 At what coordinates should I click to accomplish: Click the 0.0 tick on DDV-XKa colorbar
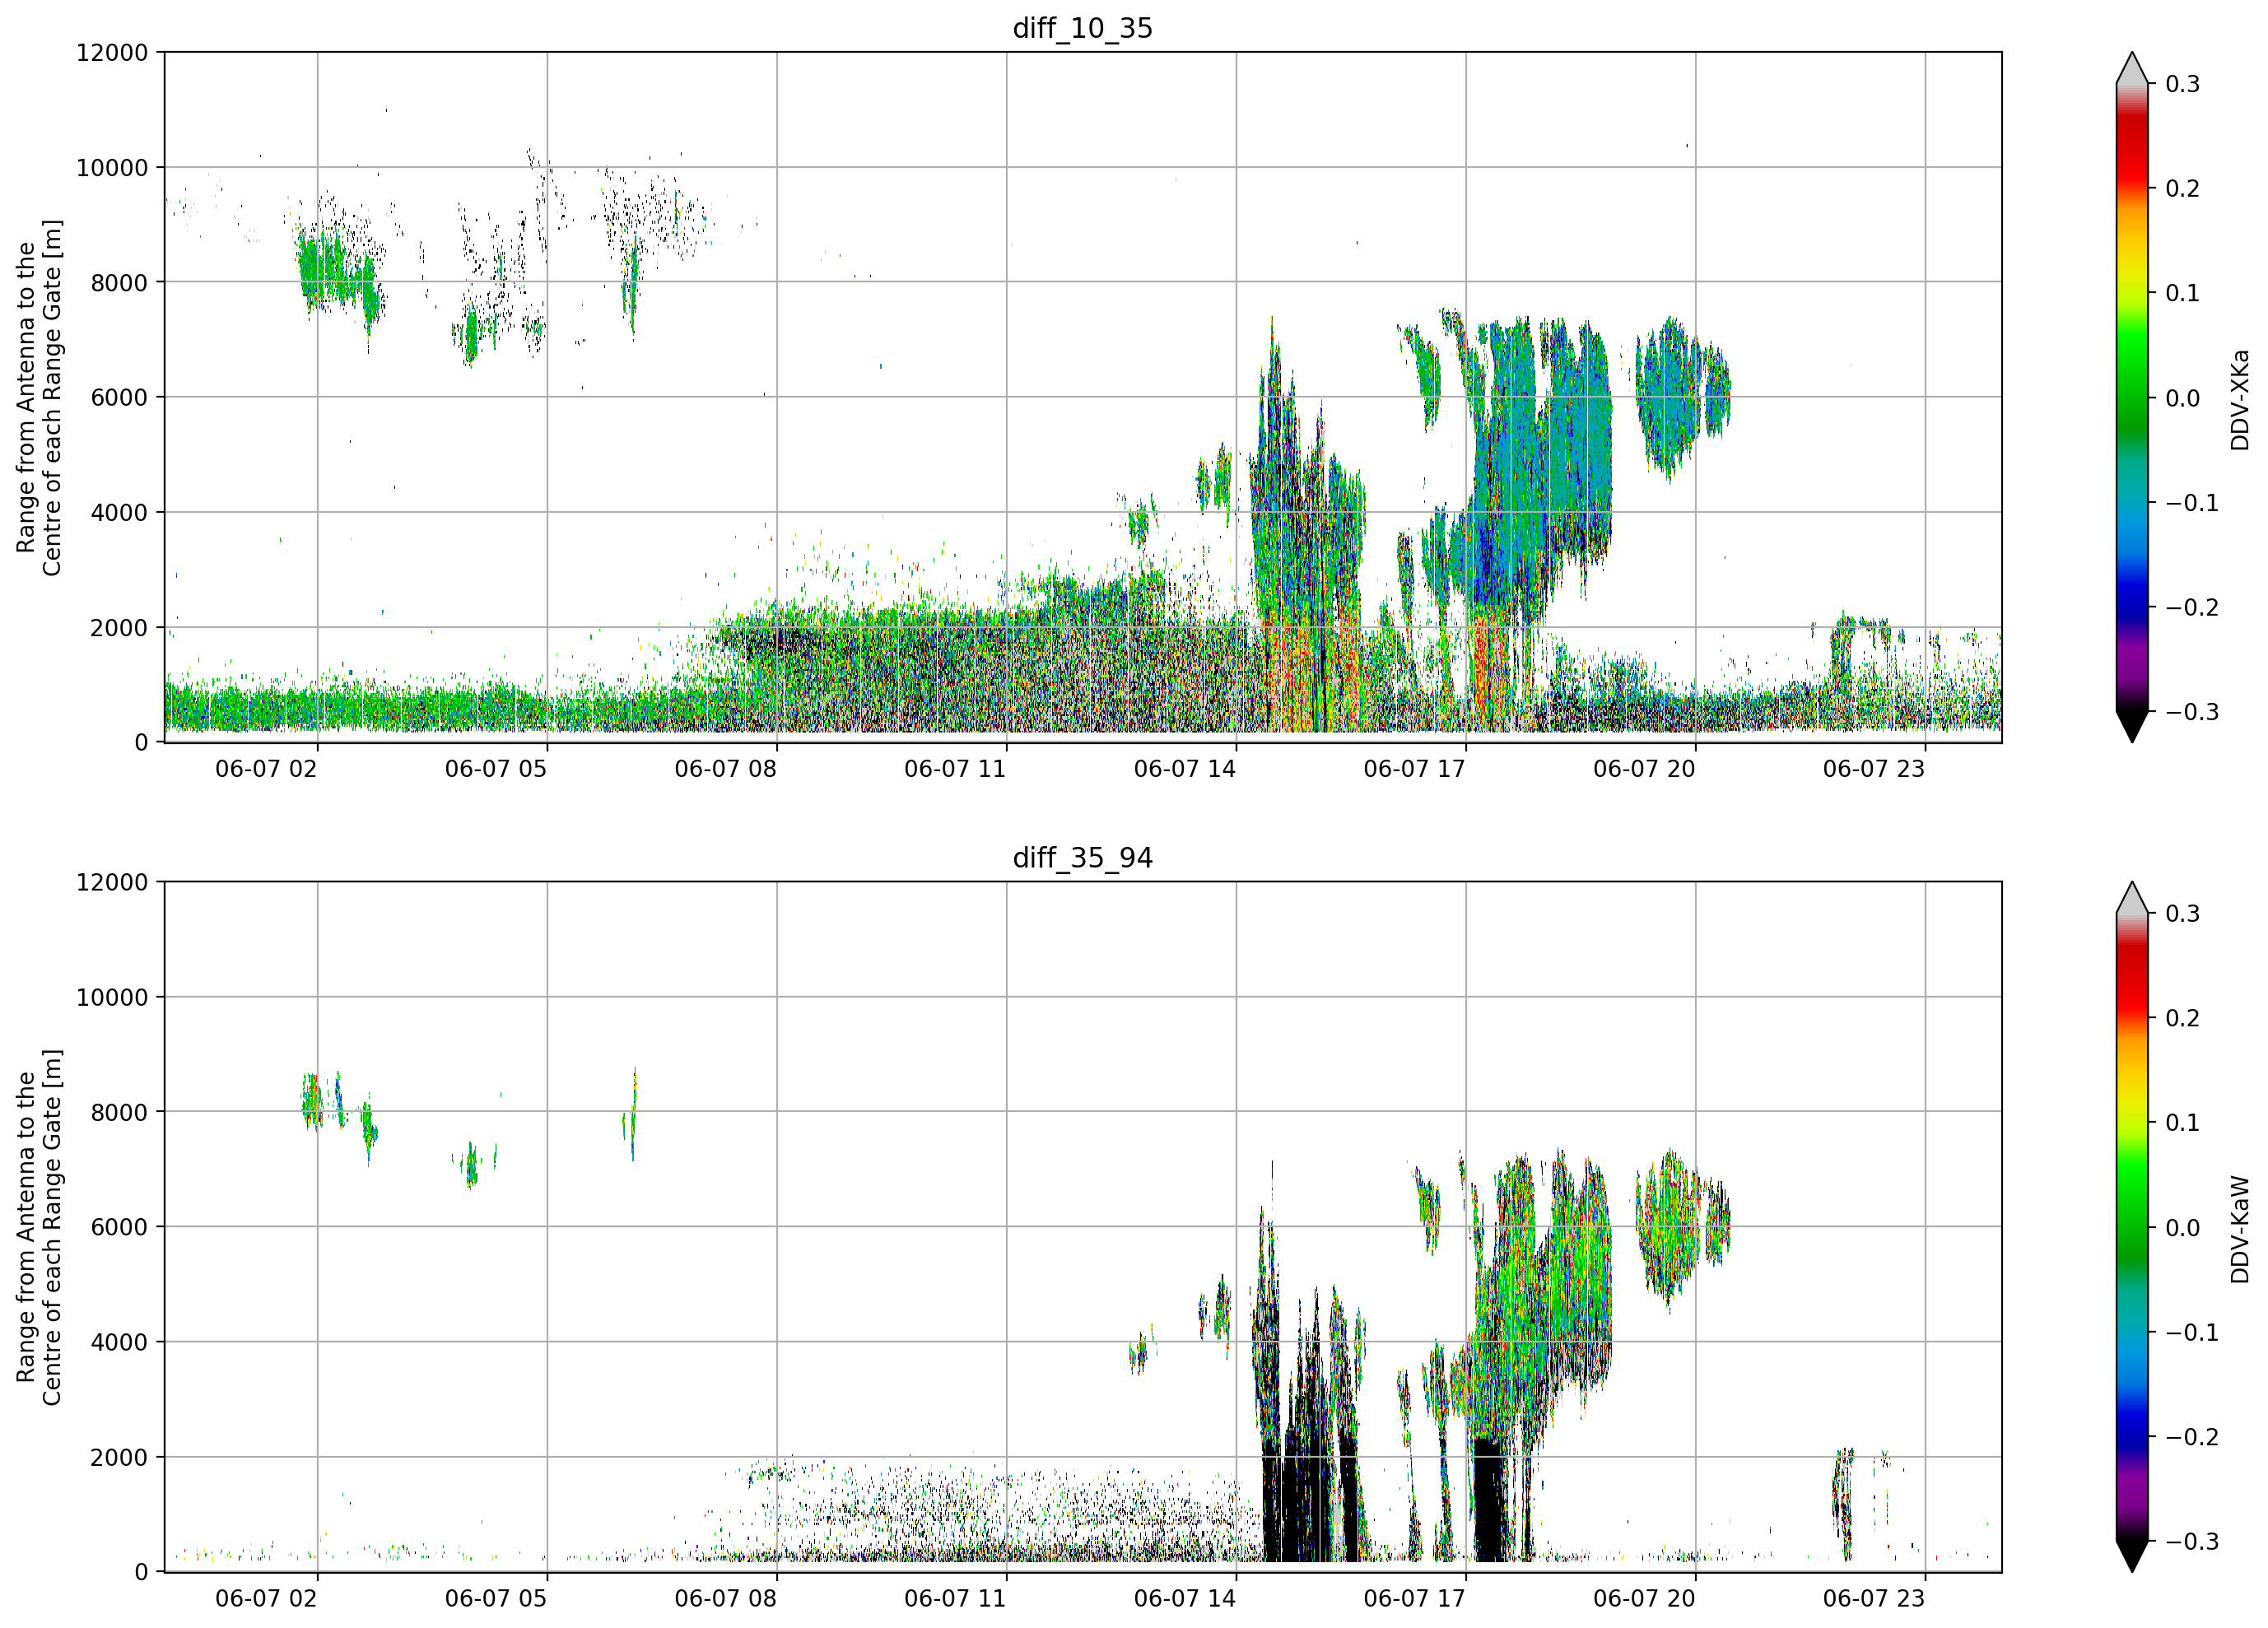2182,398
